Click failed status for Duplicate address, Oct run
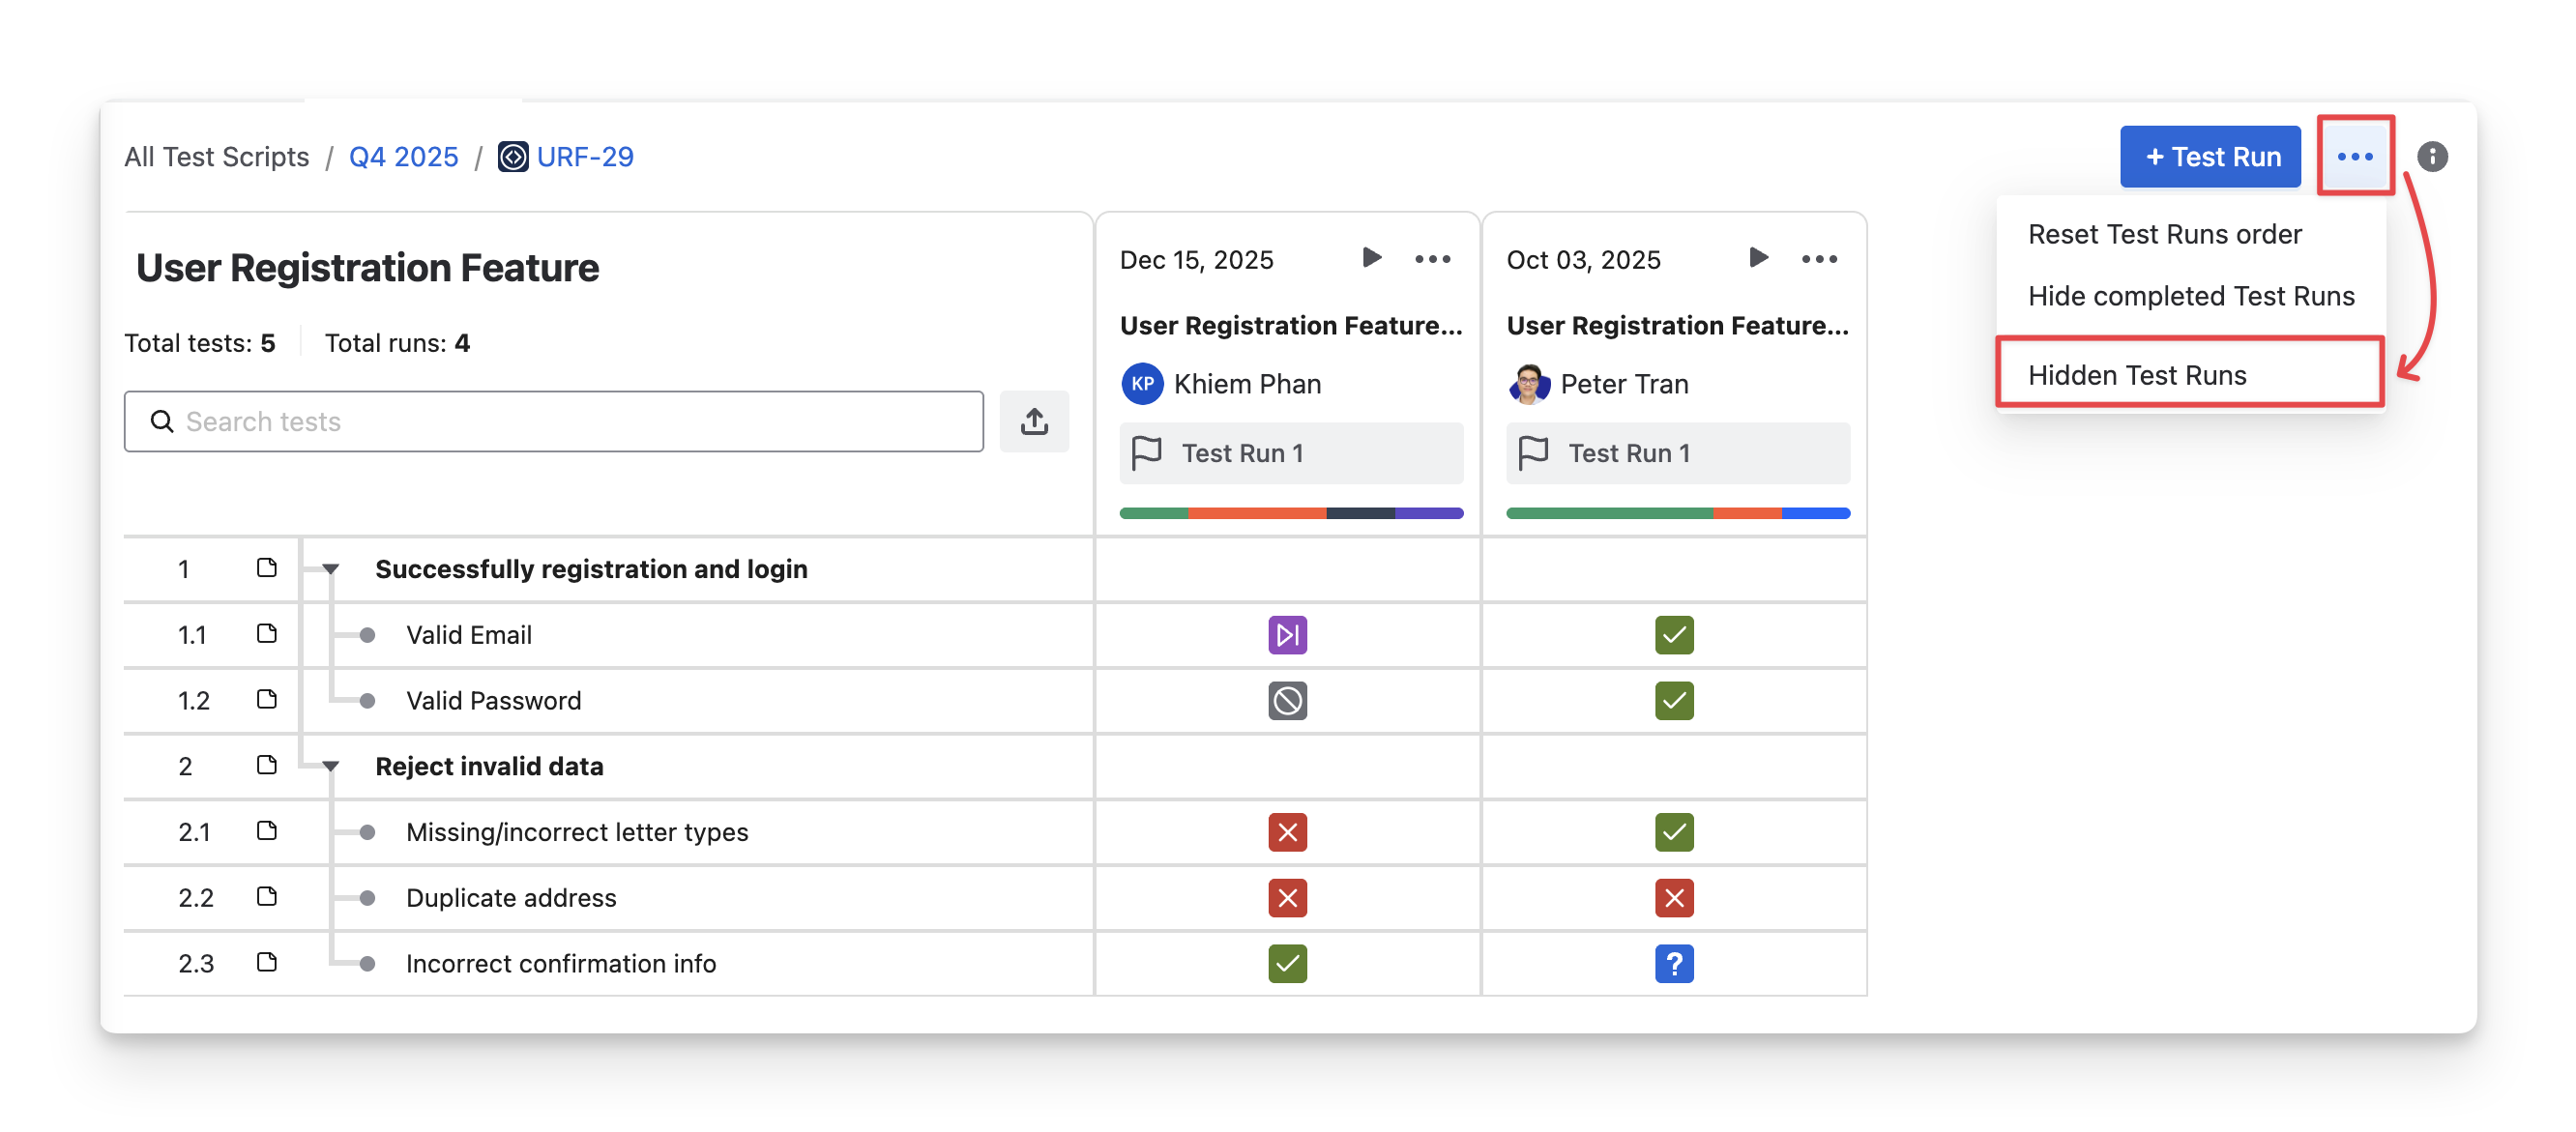This screenshot has height=1132, width=2576. point(1674,898)
